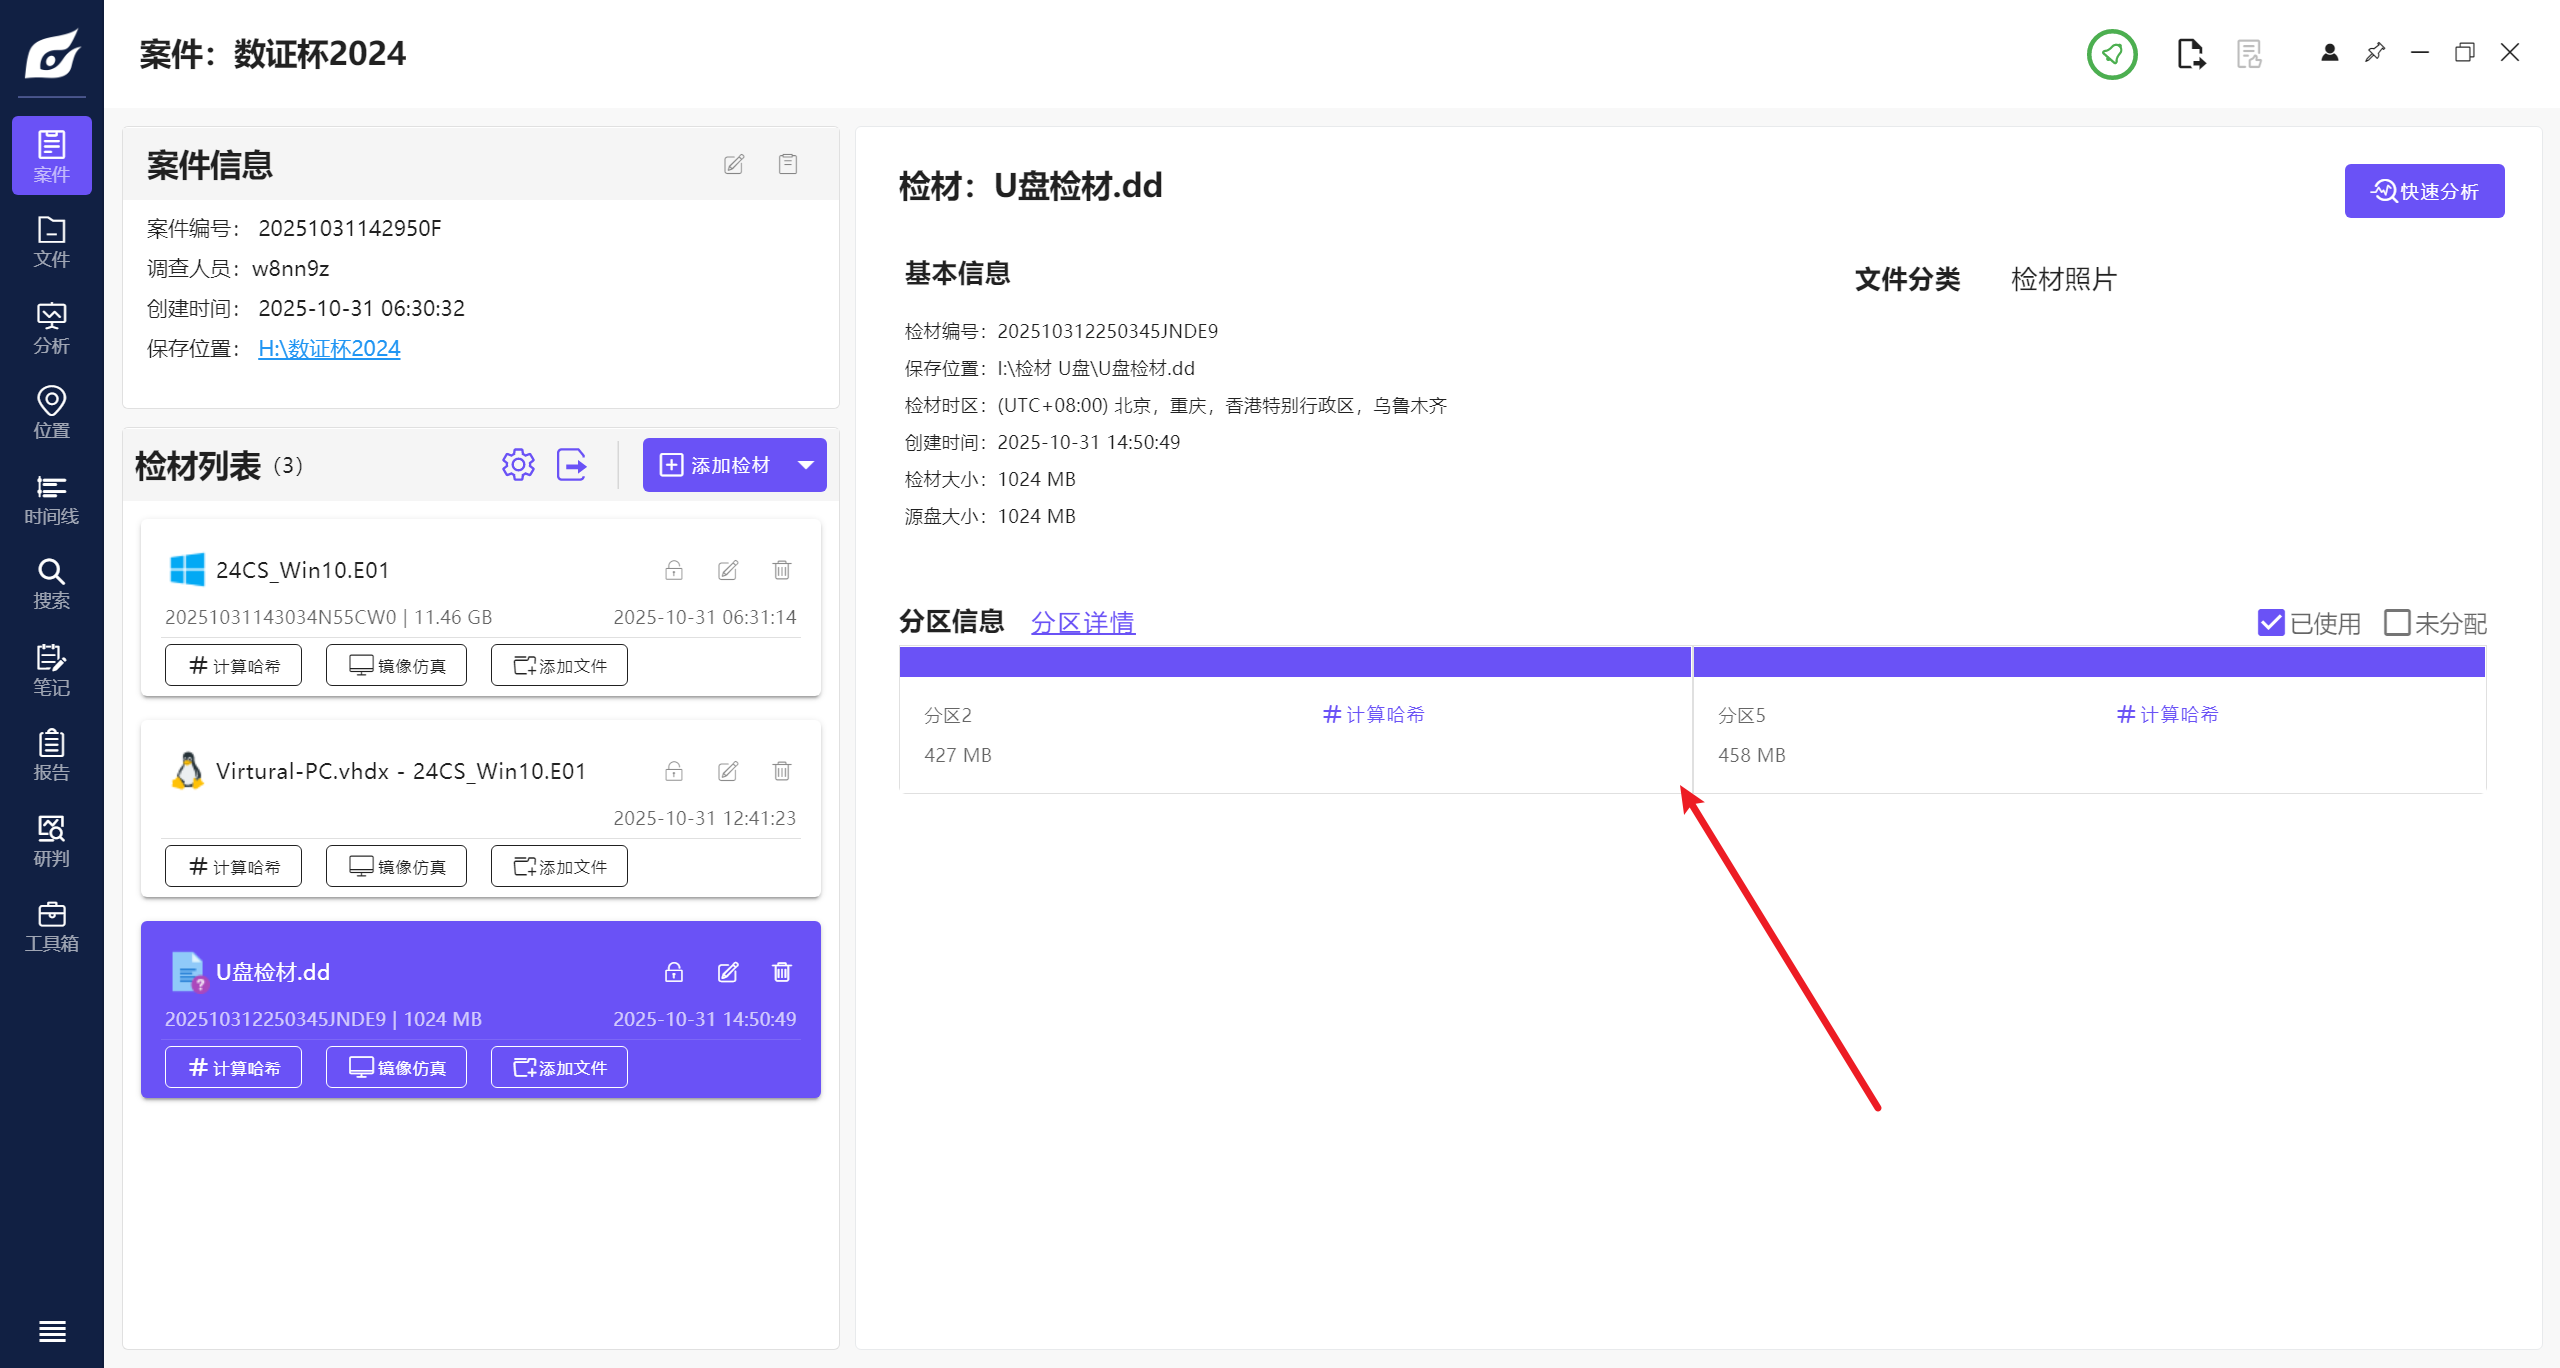Image resolution: width=2560 pixels, height=1368 pixels.
Task: Click the evidence list settings gear icon
Action: tap(518, 465)
